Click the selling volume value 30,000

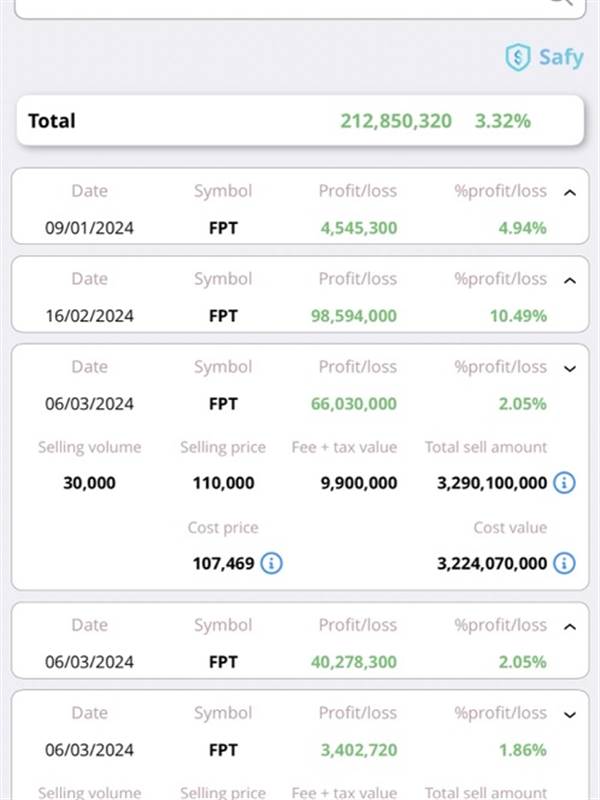click(89, 483)
